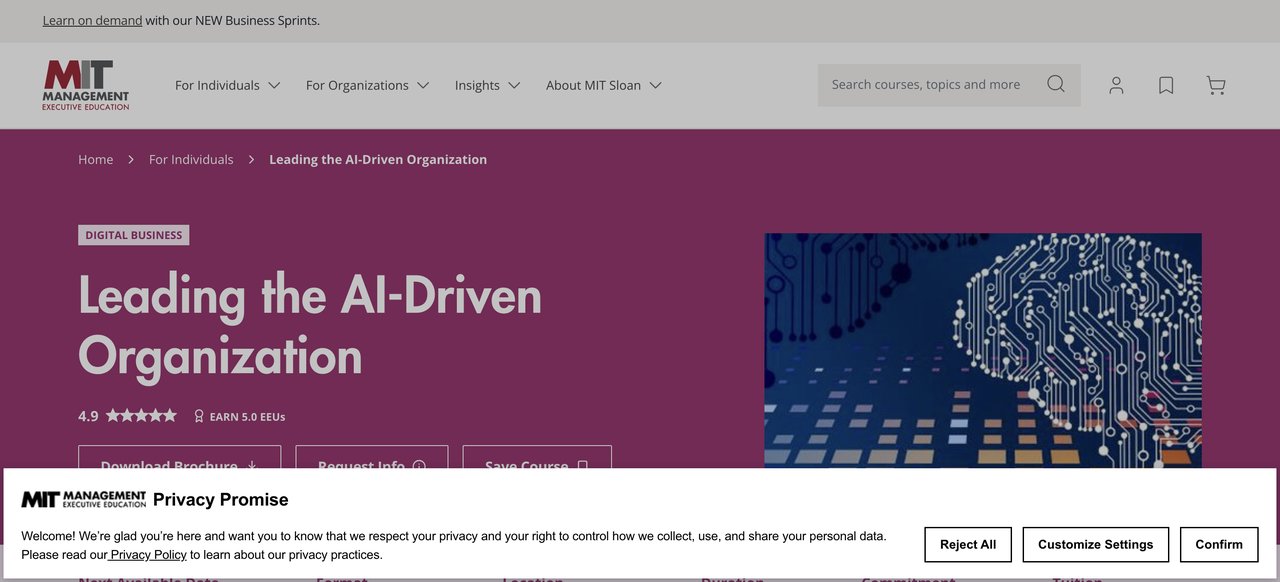Screen dimensions: 1280x582
Task: Click the AI brain circuit course image
Action: click(983, 350)
